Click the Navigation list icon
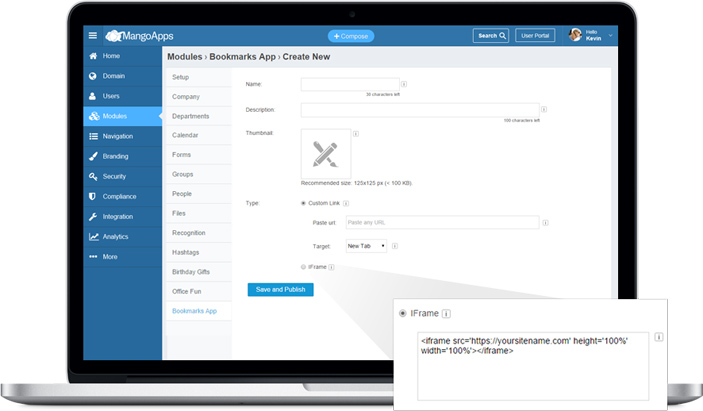 click(93, 136)
